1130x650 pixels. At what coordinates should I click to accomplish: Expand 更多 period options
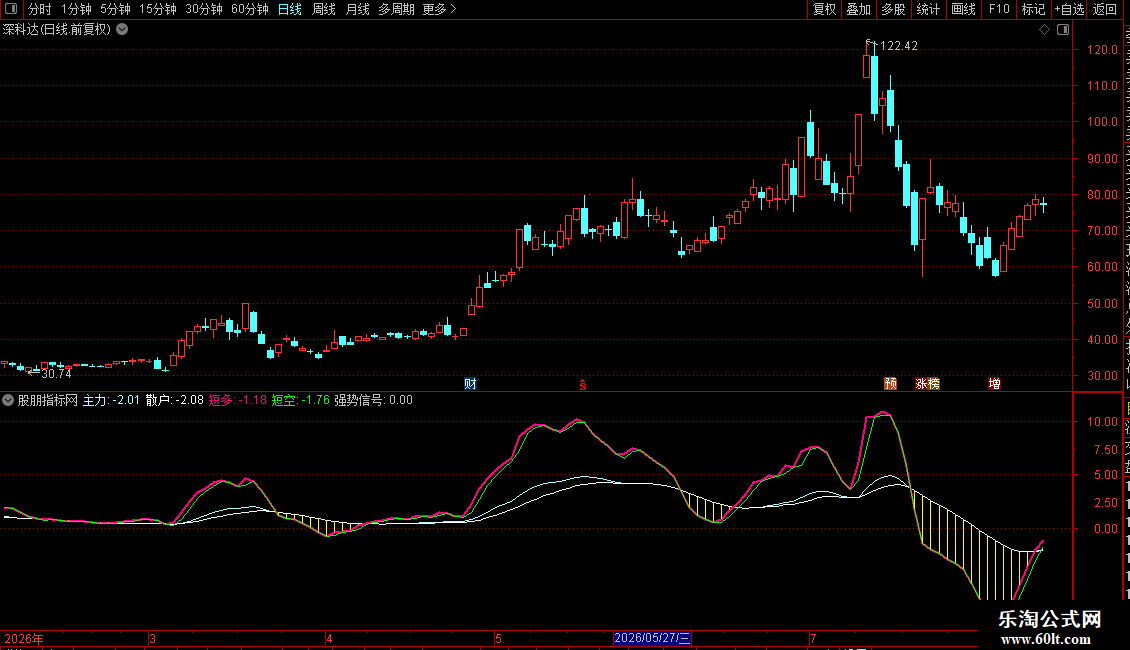[x=439, y=9]
